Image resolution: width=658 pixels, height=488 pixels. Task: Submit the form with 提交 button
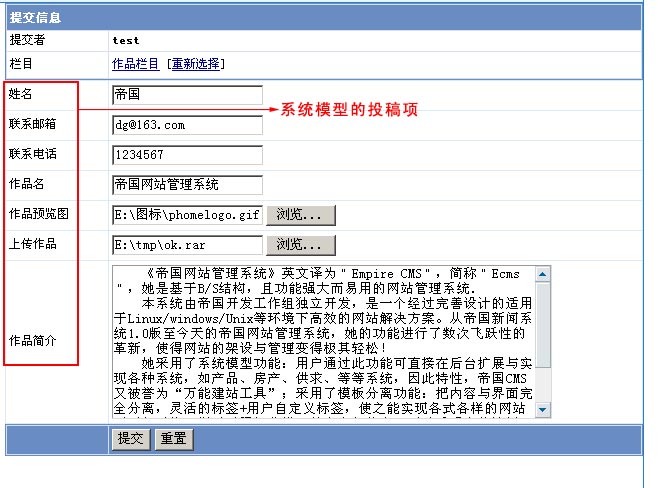point(130,439)
